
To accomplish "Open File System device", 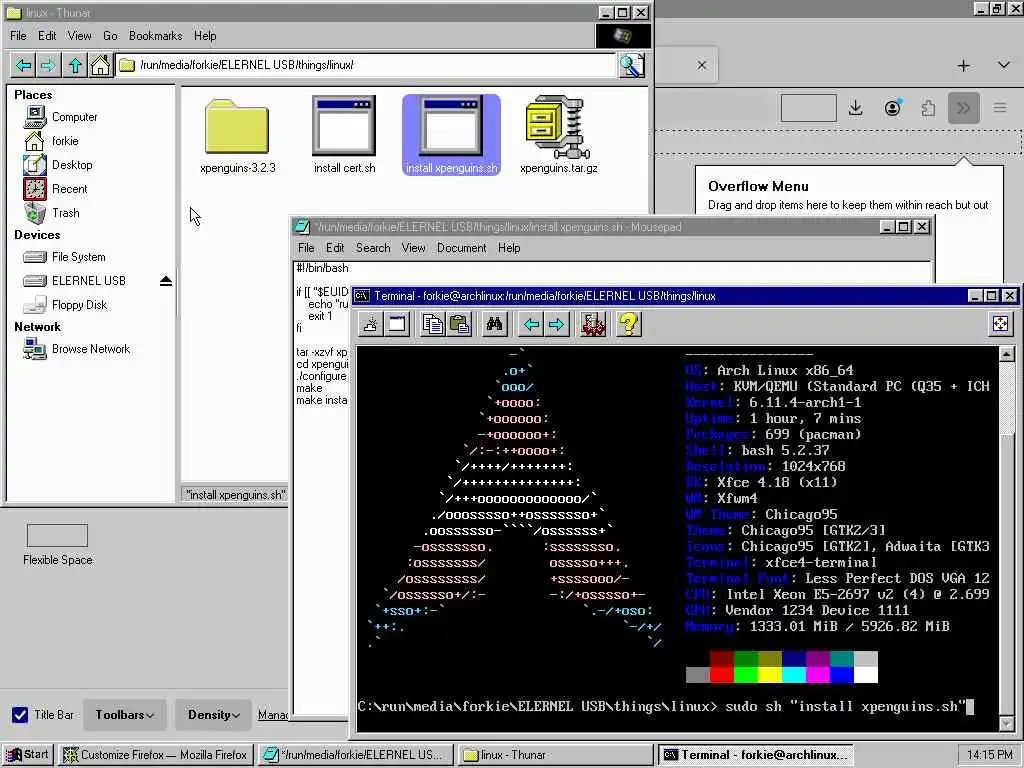I will 64,257.
